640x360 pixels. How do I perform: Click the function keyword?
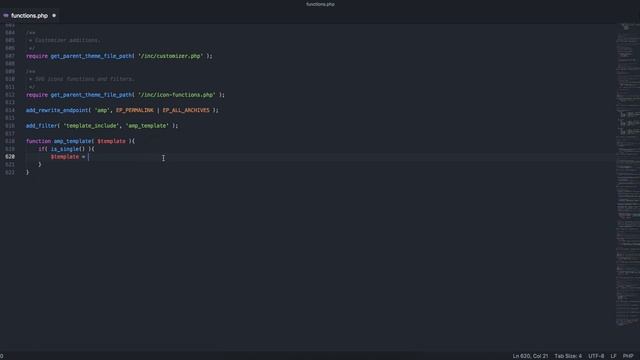pos(38,141)
